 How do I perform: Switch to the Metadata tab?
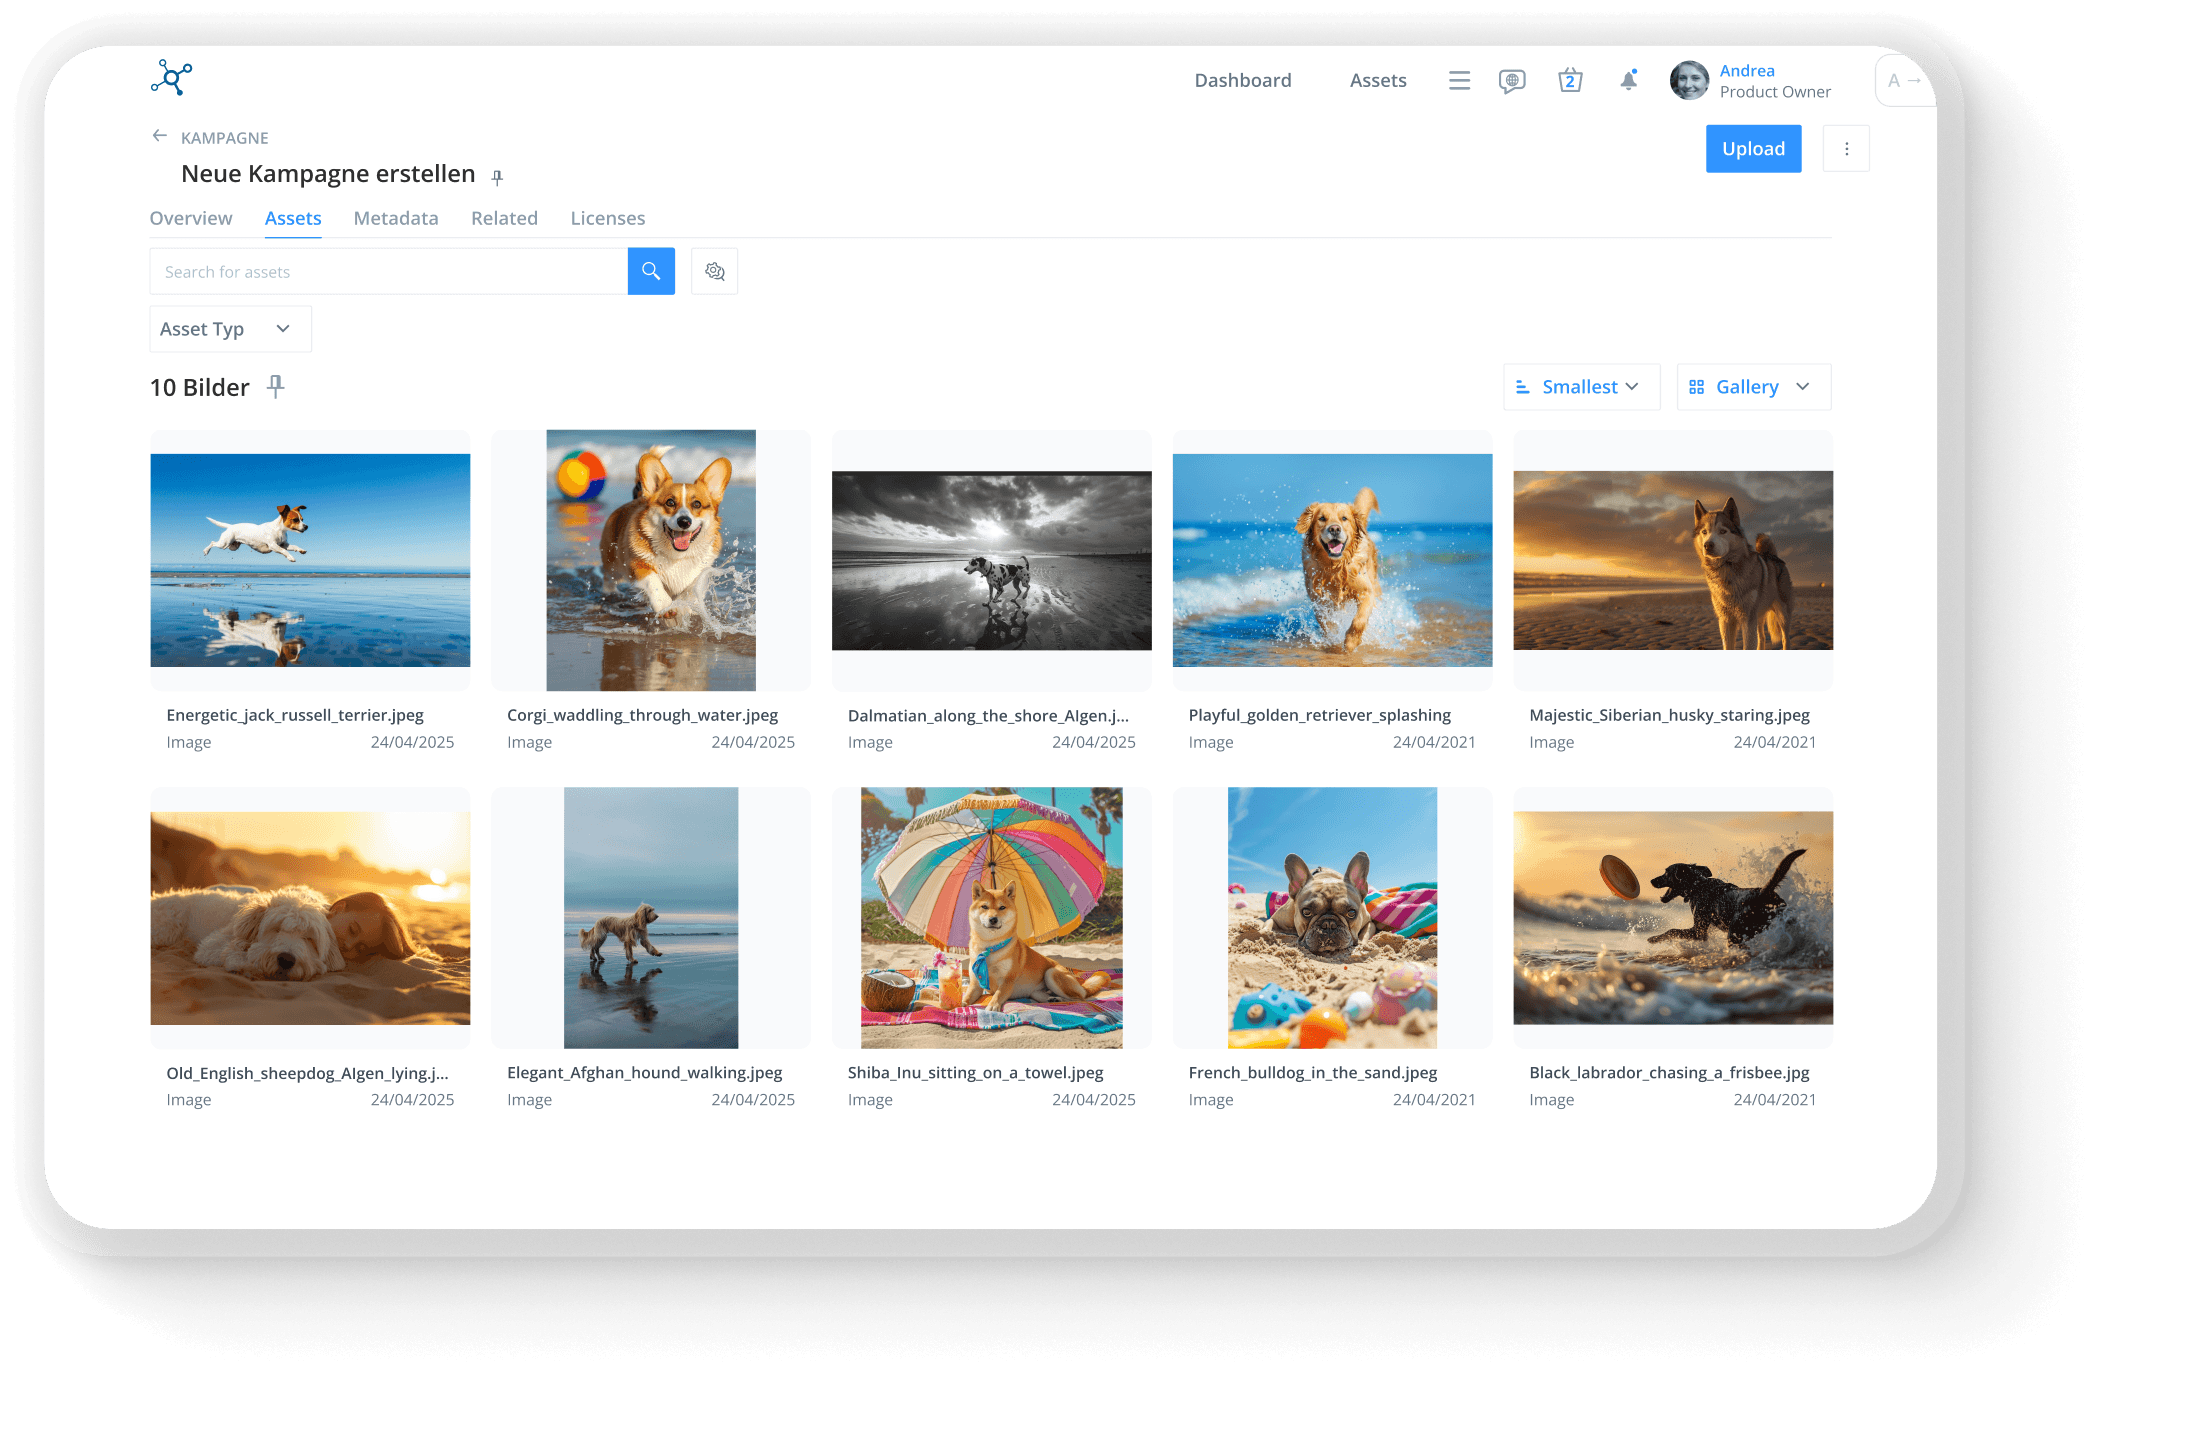click(x=396, y=218)
